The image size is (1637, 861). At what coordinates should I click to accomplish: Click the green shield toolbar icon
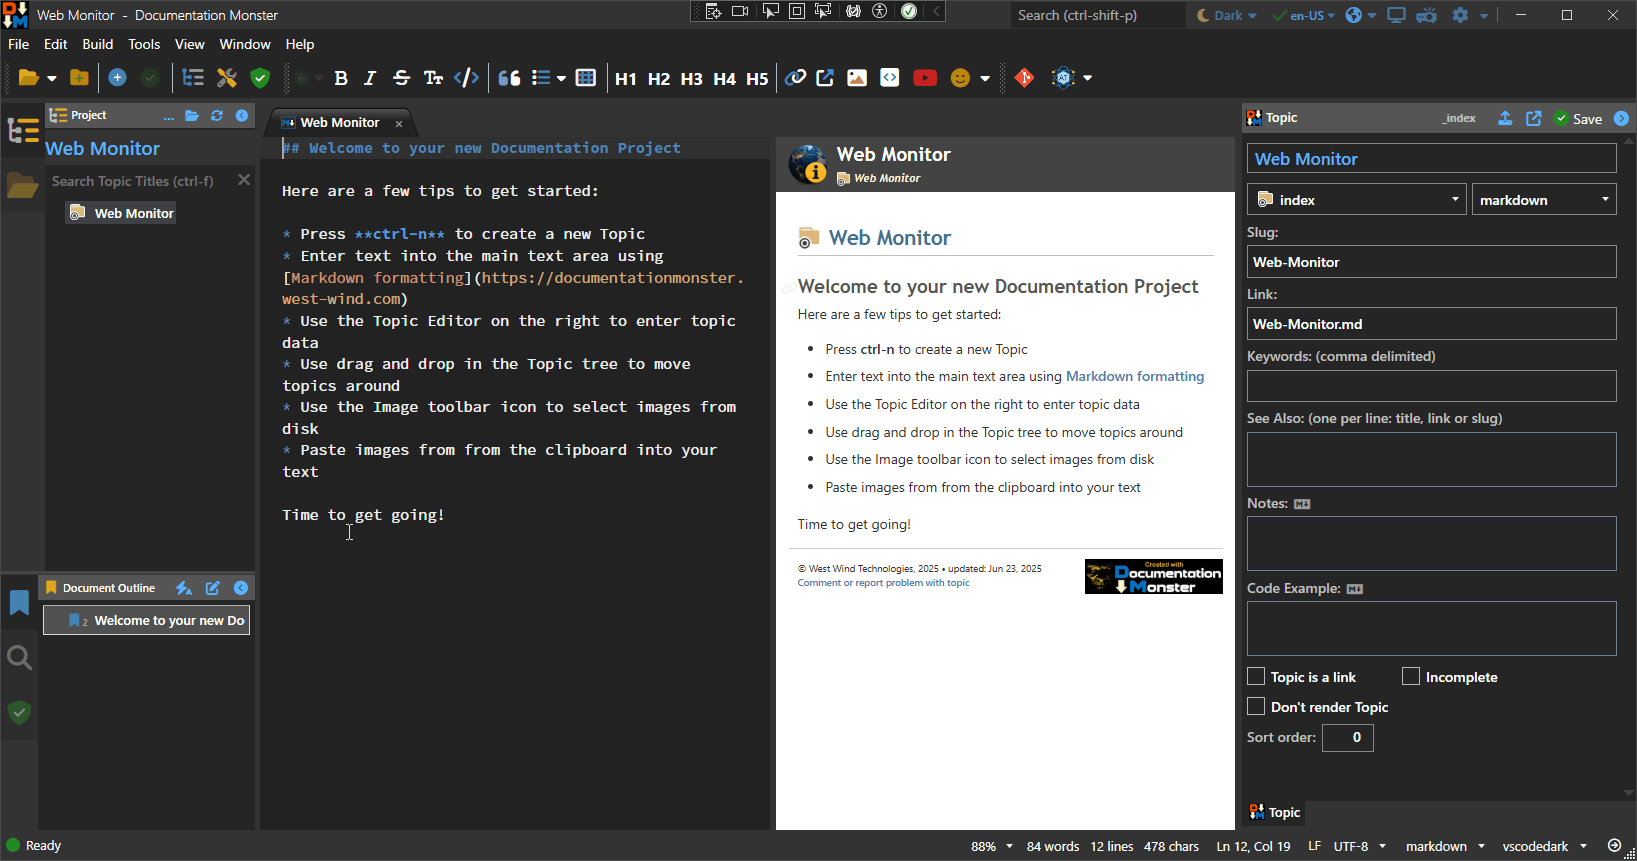pos(260,78)
